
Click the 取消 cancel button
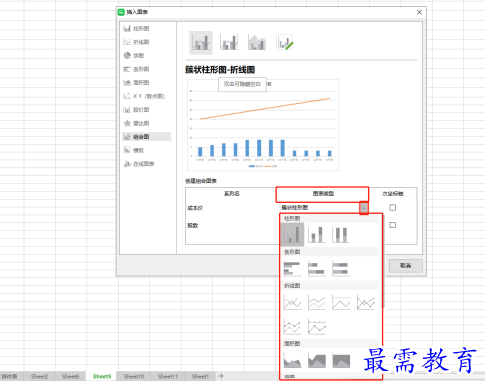(x=406, y=266)
